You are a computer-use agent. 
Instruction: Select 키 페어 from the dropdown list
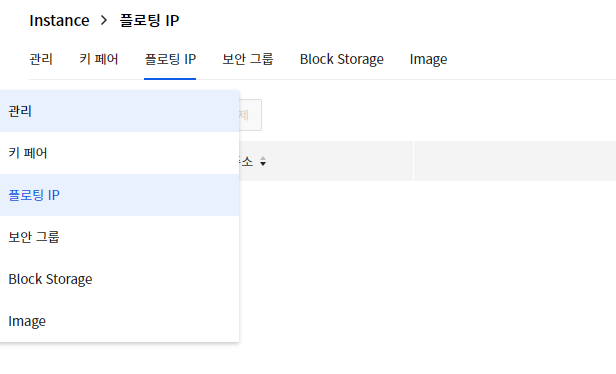tap(119, 153)
